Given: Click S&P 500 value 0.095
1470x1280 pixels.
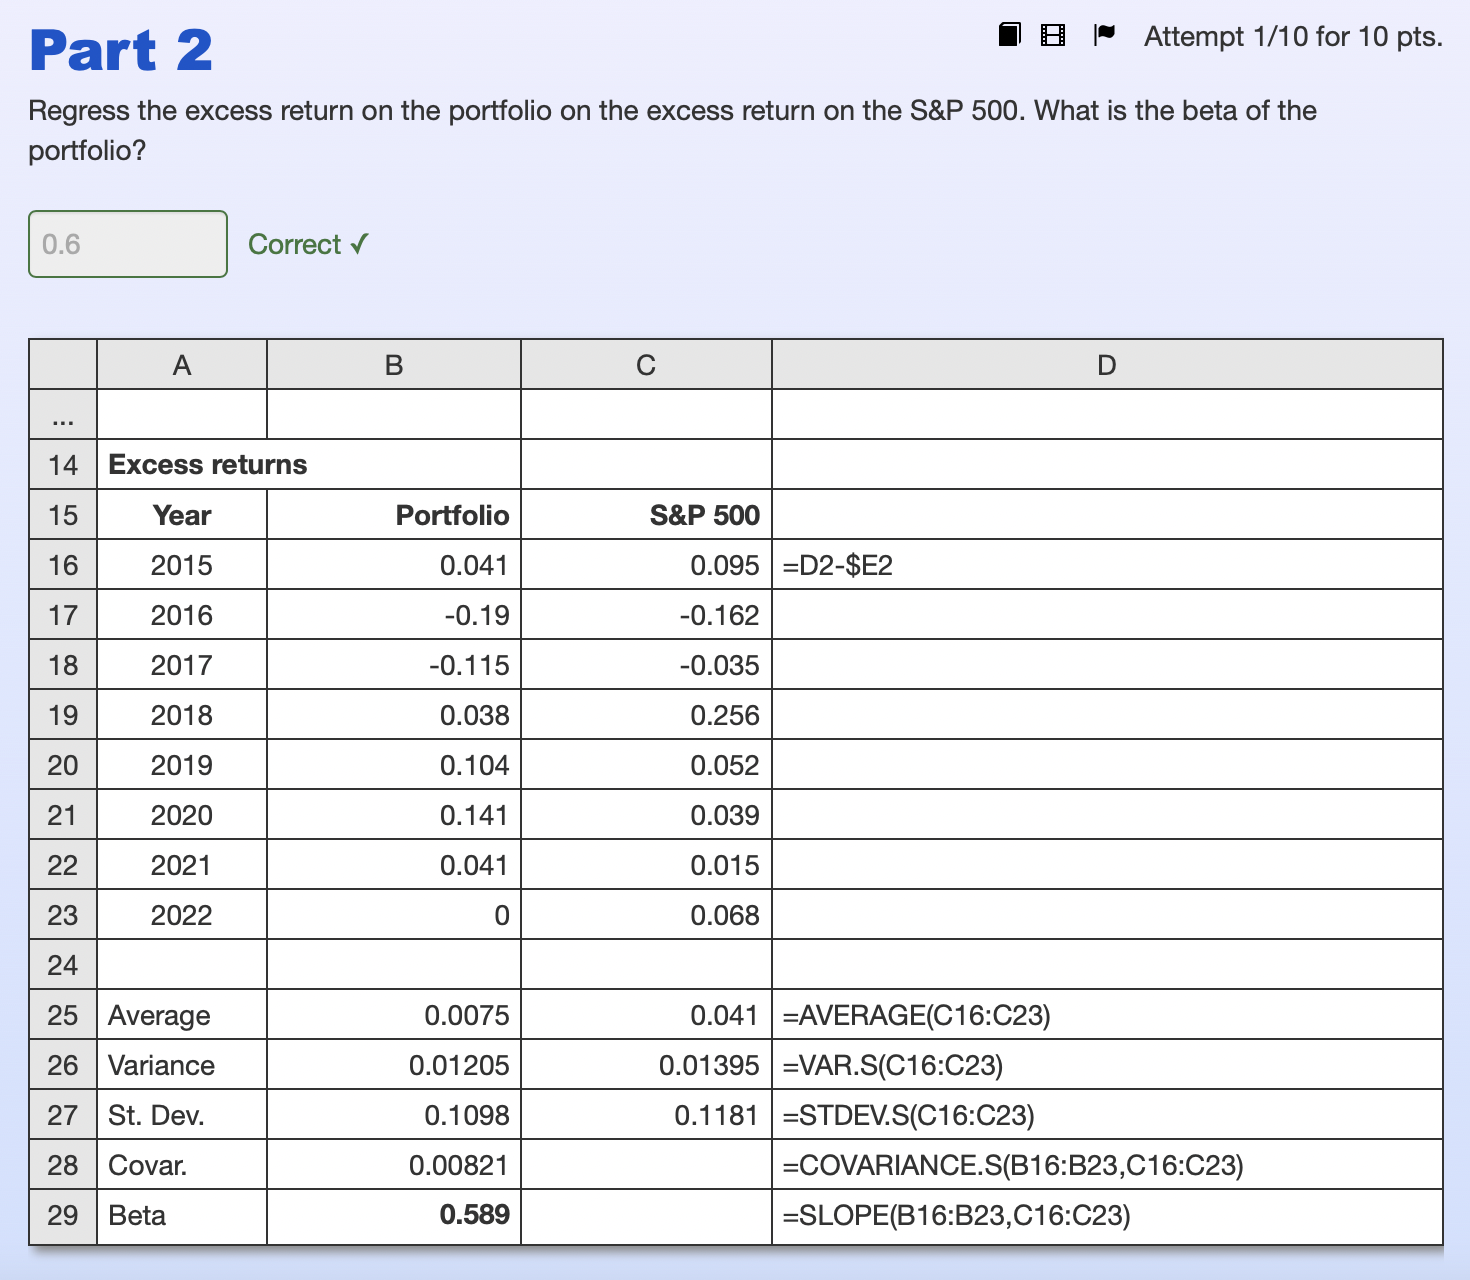Looking at the screenshot, I should (646, 565).
